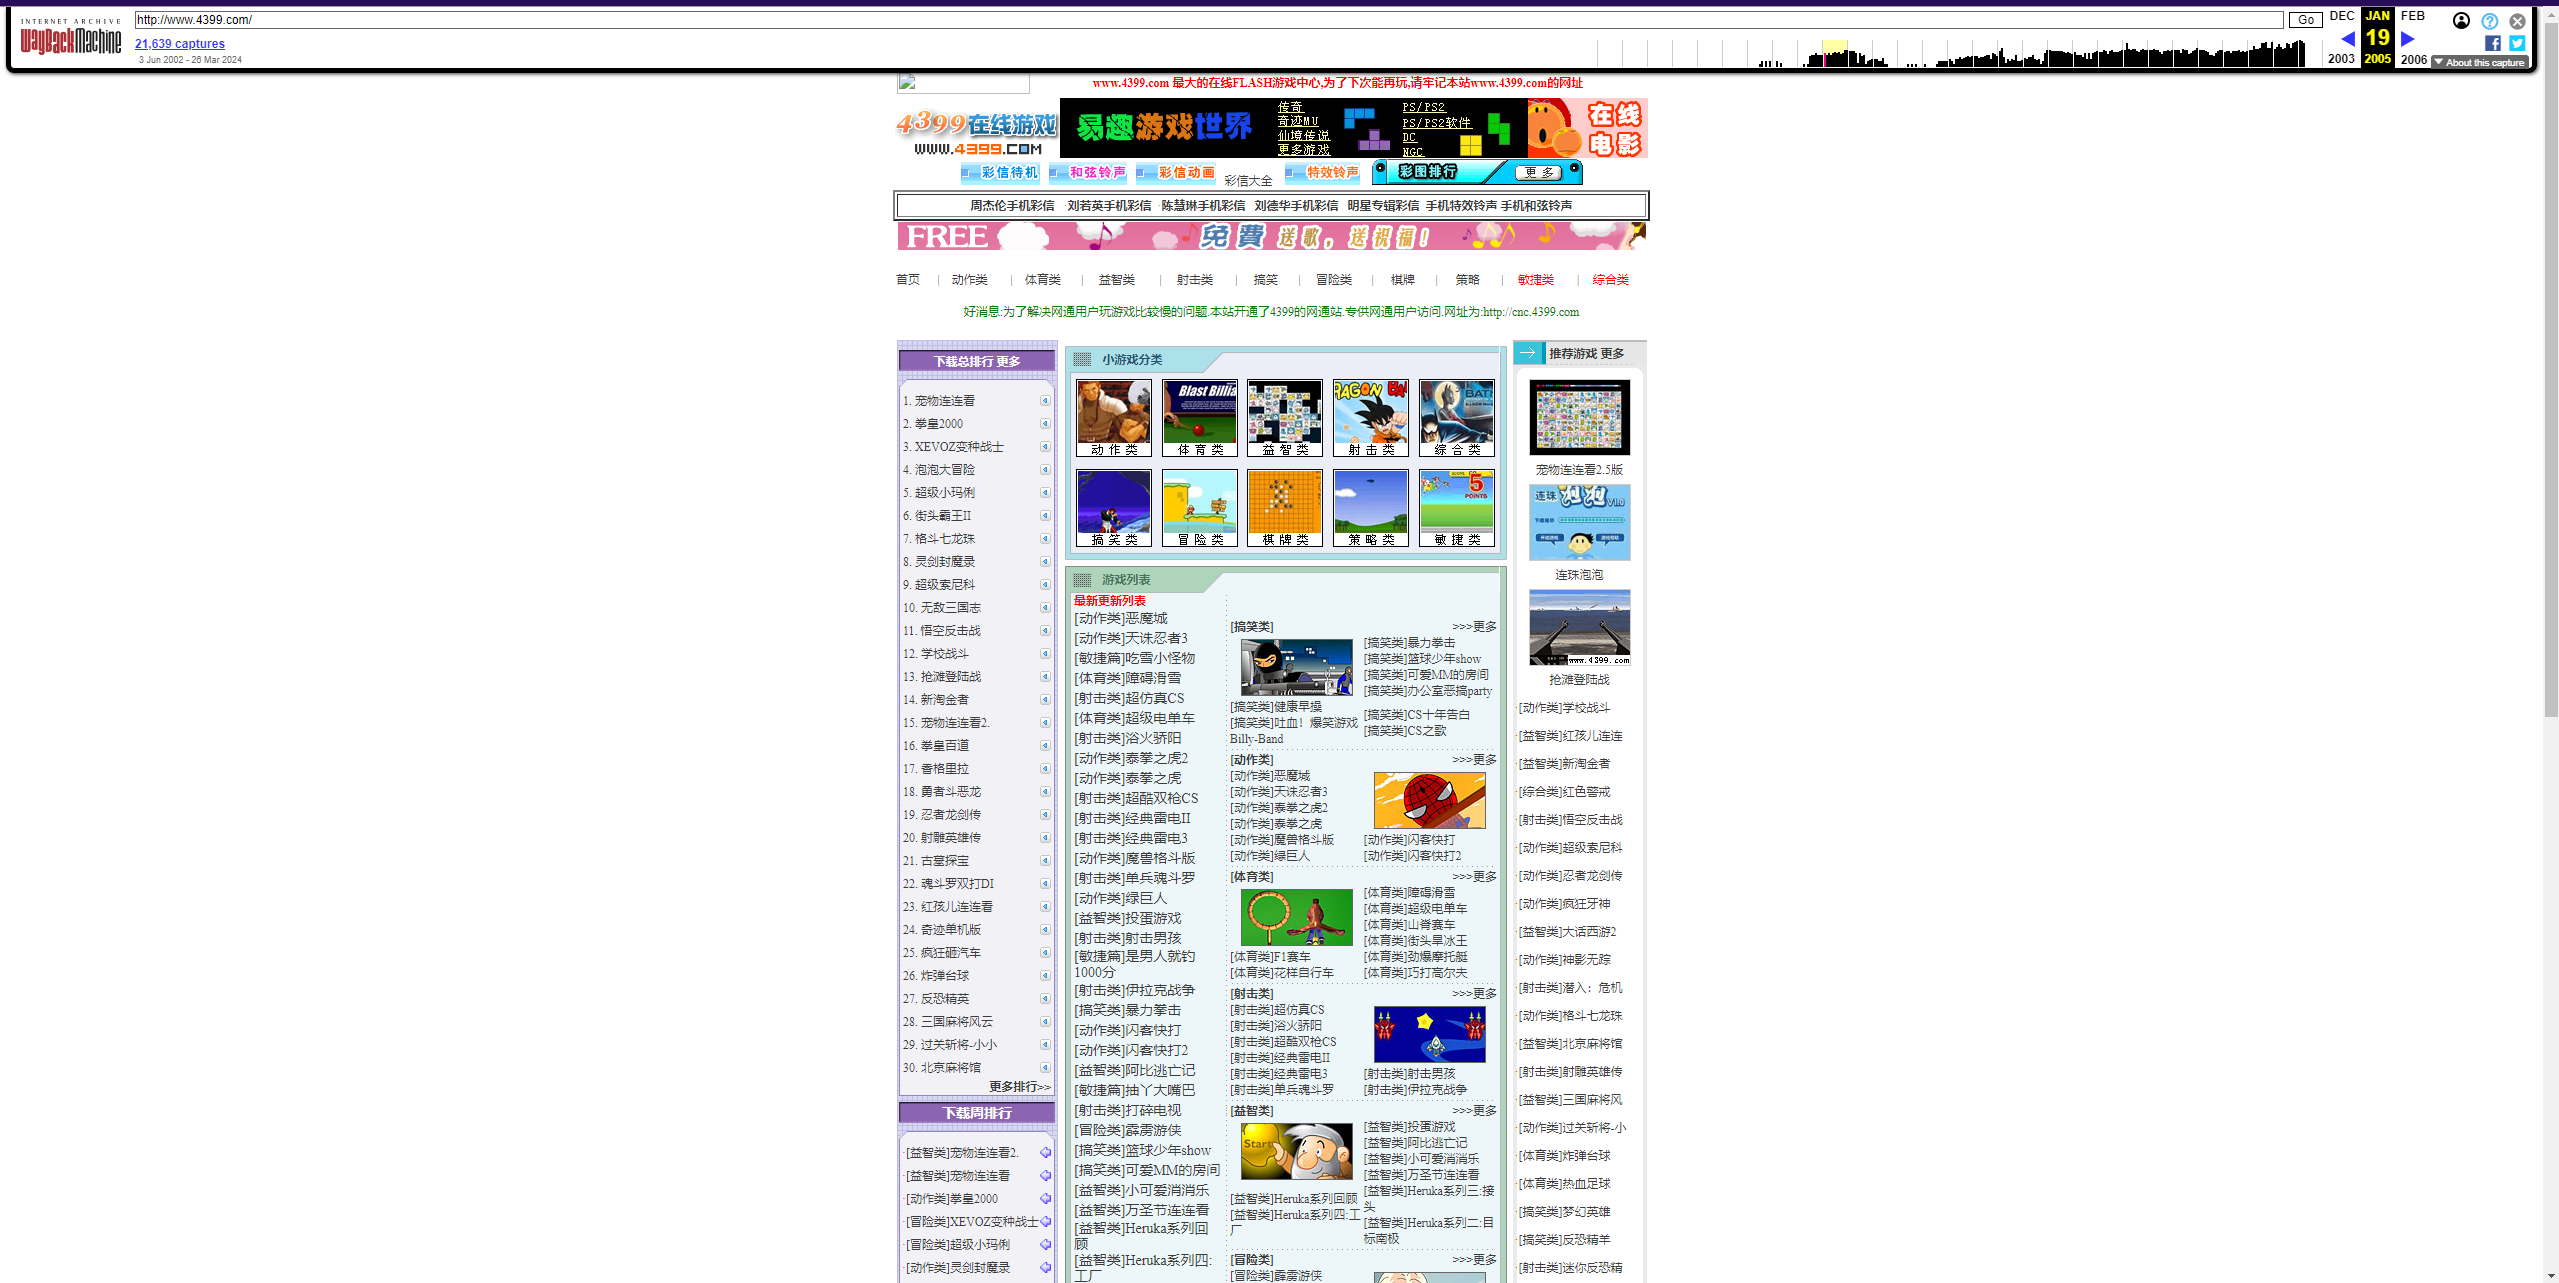Open the 敏捷类 category thumbnail
The image size is (2559, 1283).
(x=1457, y=508)
